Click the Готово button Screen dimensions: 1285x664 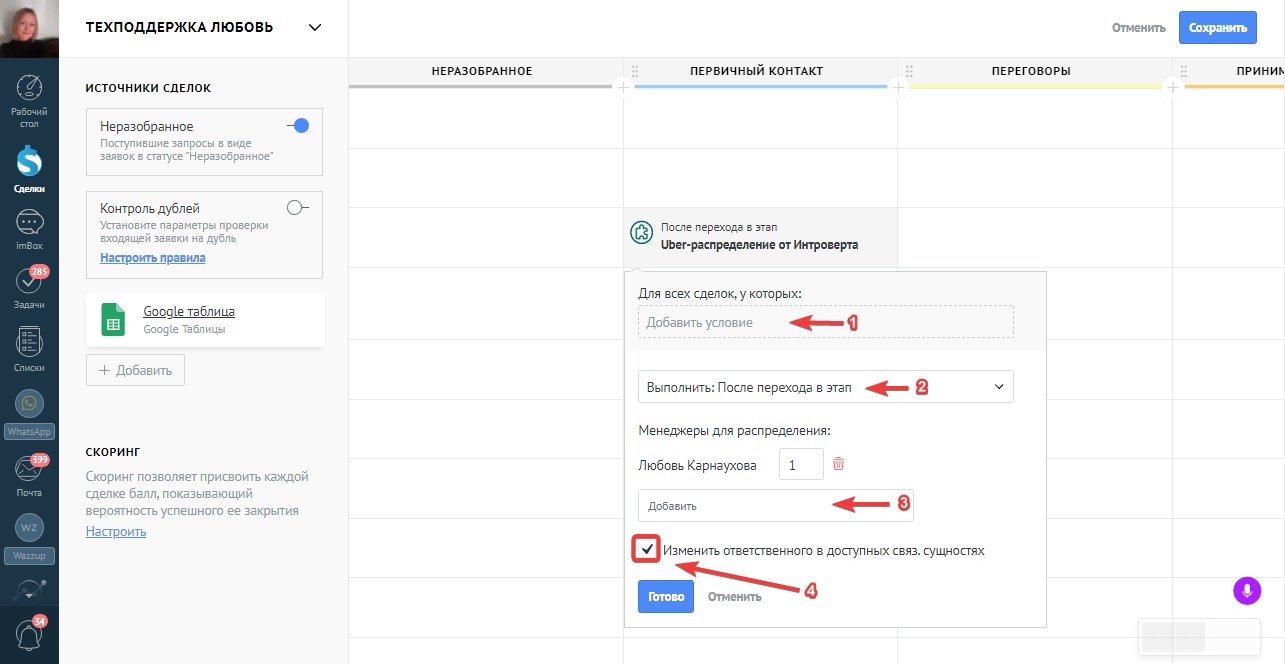pos(665,597)
